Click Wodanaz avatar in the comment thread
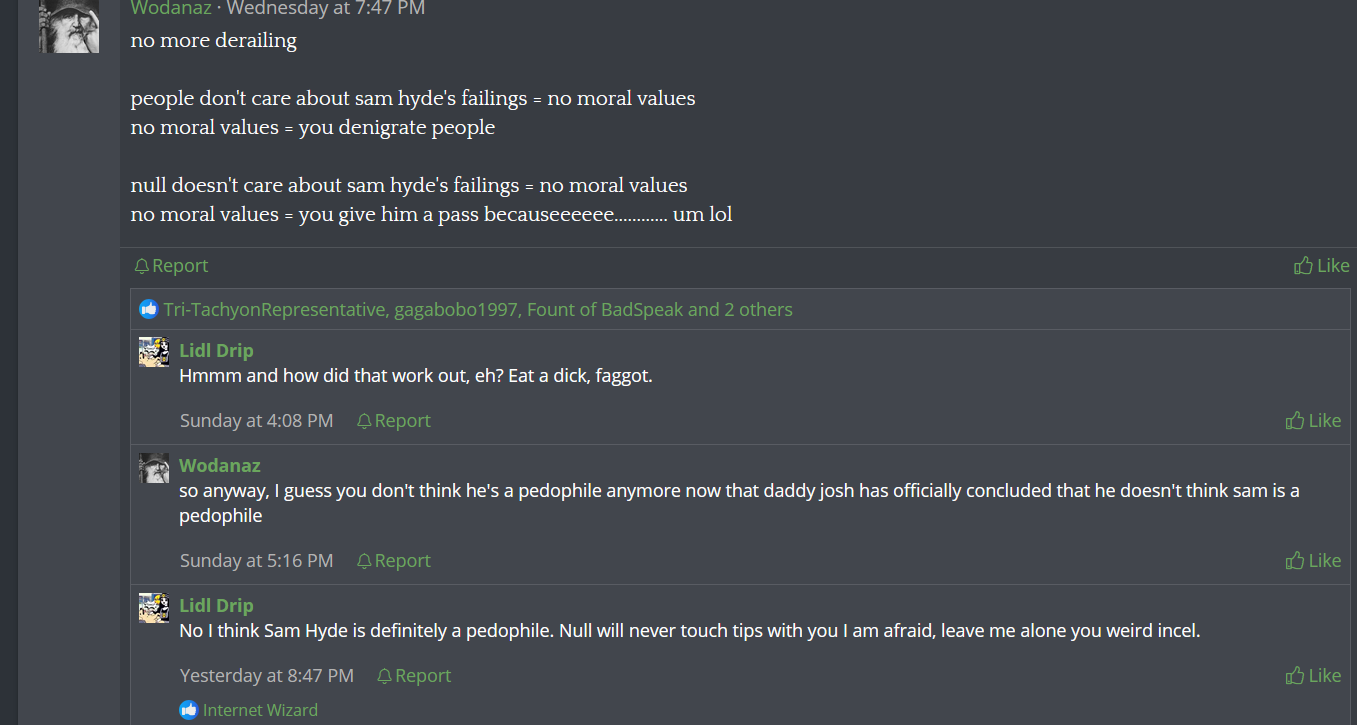 (x=154, y=467)
